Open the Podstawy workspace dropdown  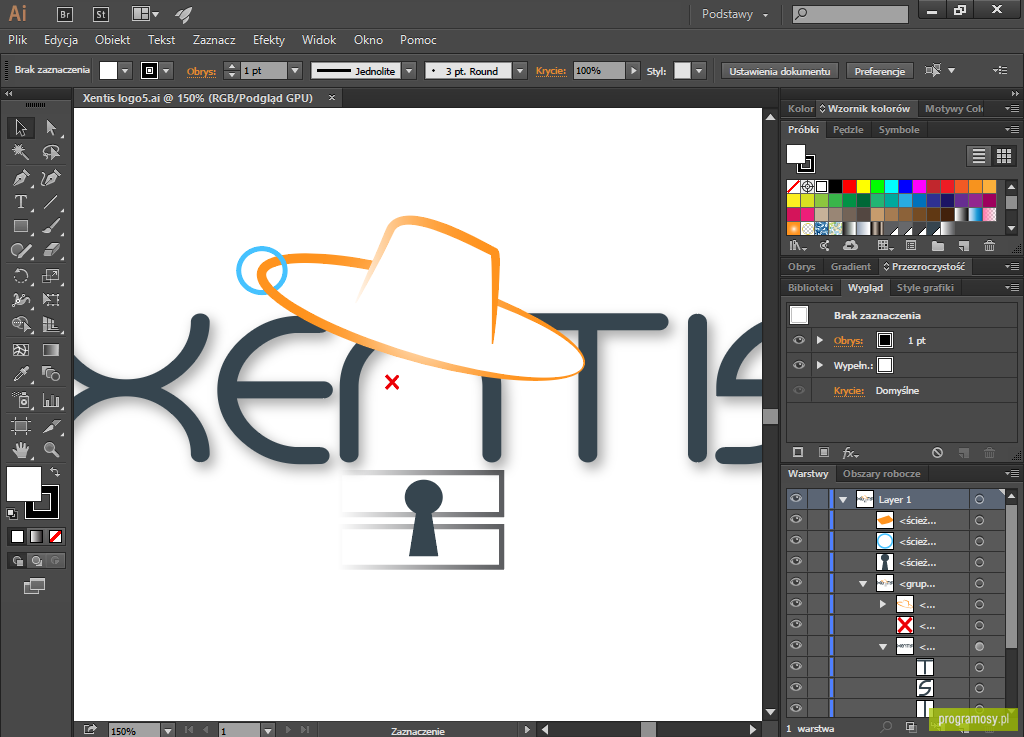(x=735, y=14)
